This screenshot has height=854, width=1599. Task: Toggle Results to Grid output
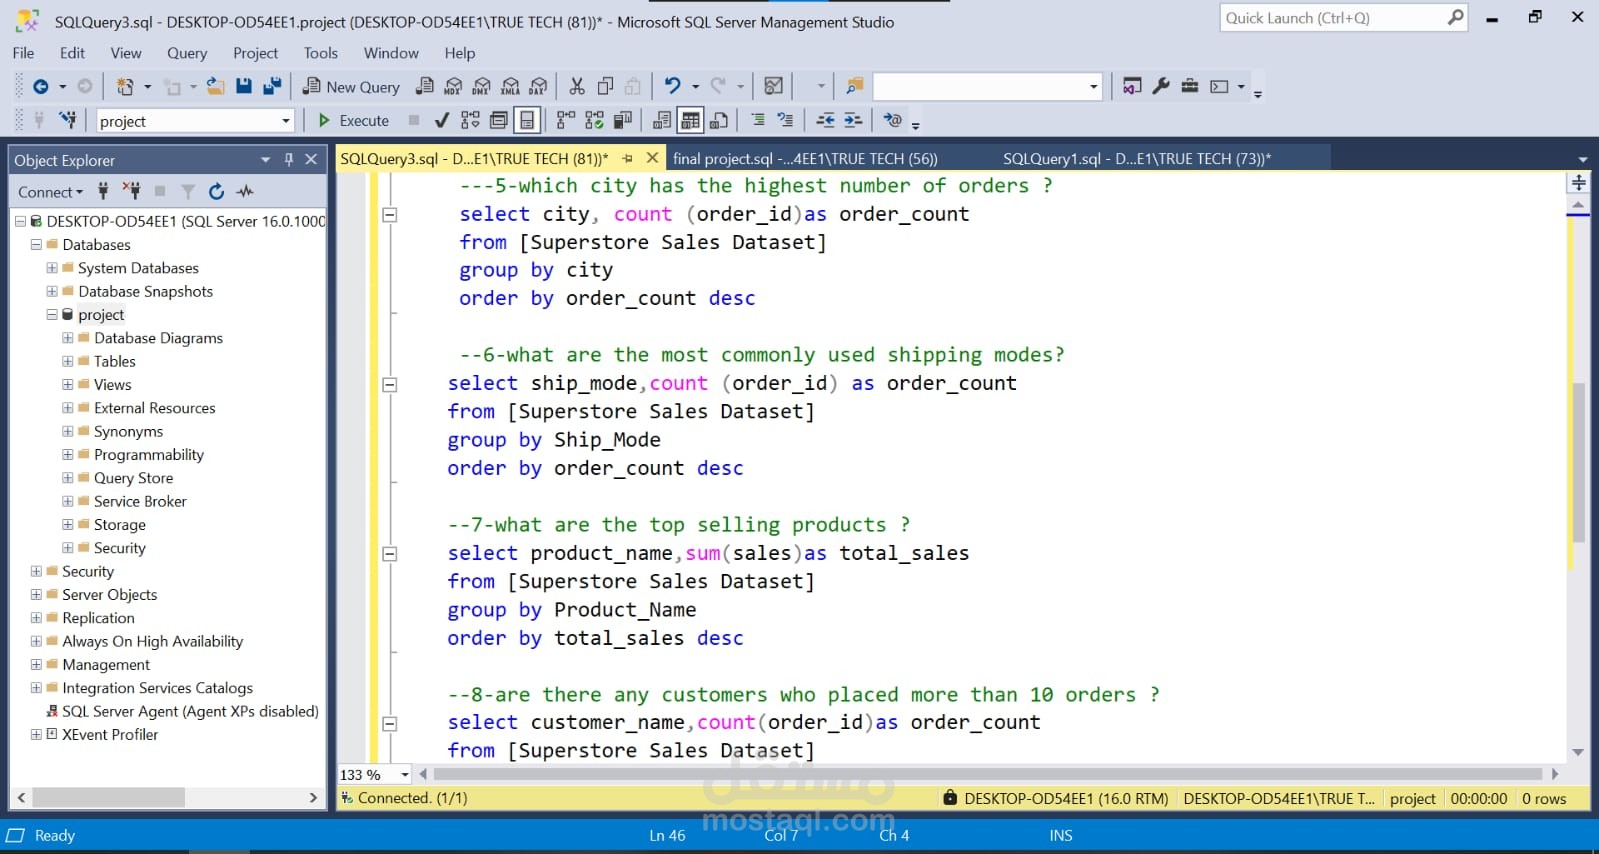(x=690, y=121)
